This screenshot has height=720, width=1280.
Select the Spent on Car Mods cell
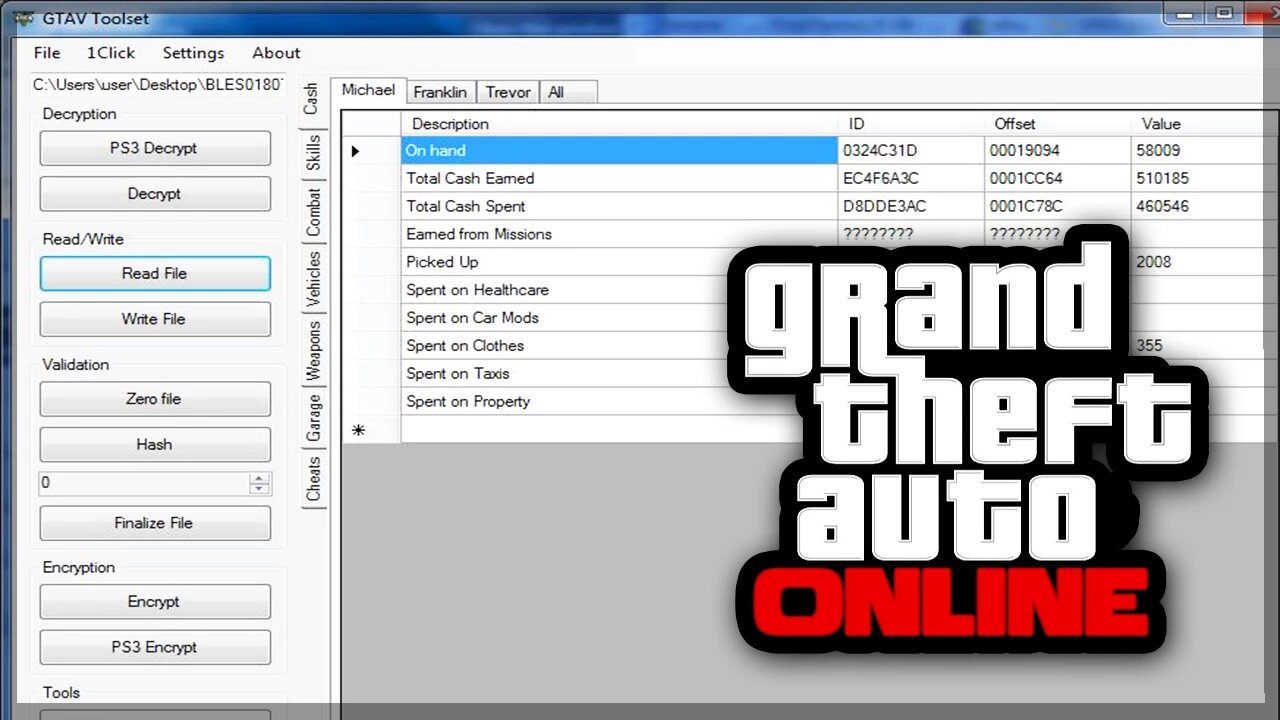click(565, 319)
